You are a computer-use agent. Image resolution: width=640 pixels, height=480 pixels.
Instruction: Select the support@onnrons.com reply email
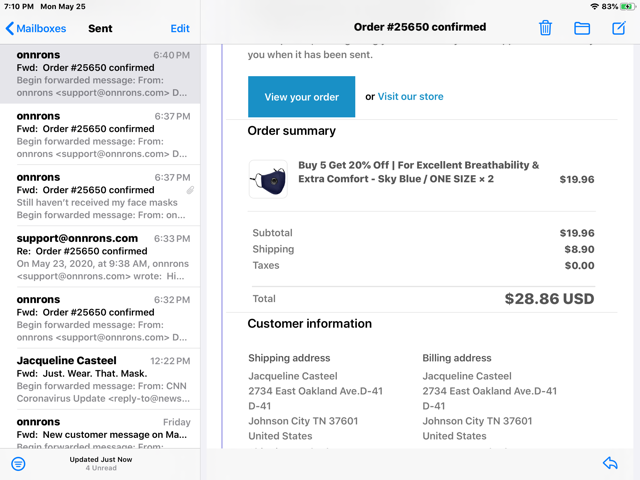coord(100,257)
